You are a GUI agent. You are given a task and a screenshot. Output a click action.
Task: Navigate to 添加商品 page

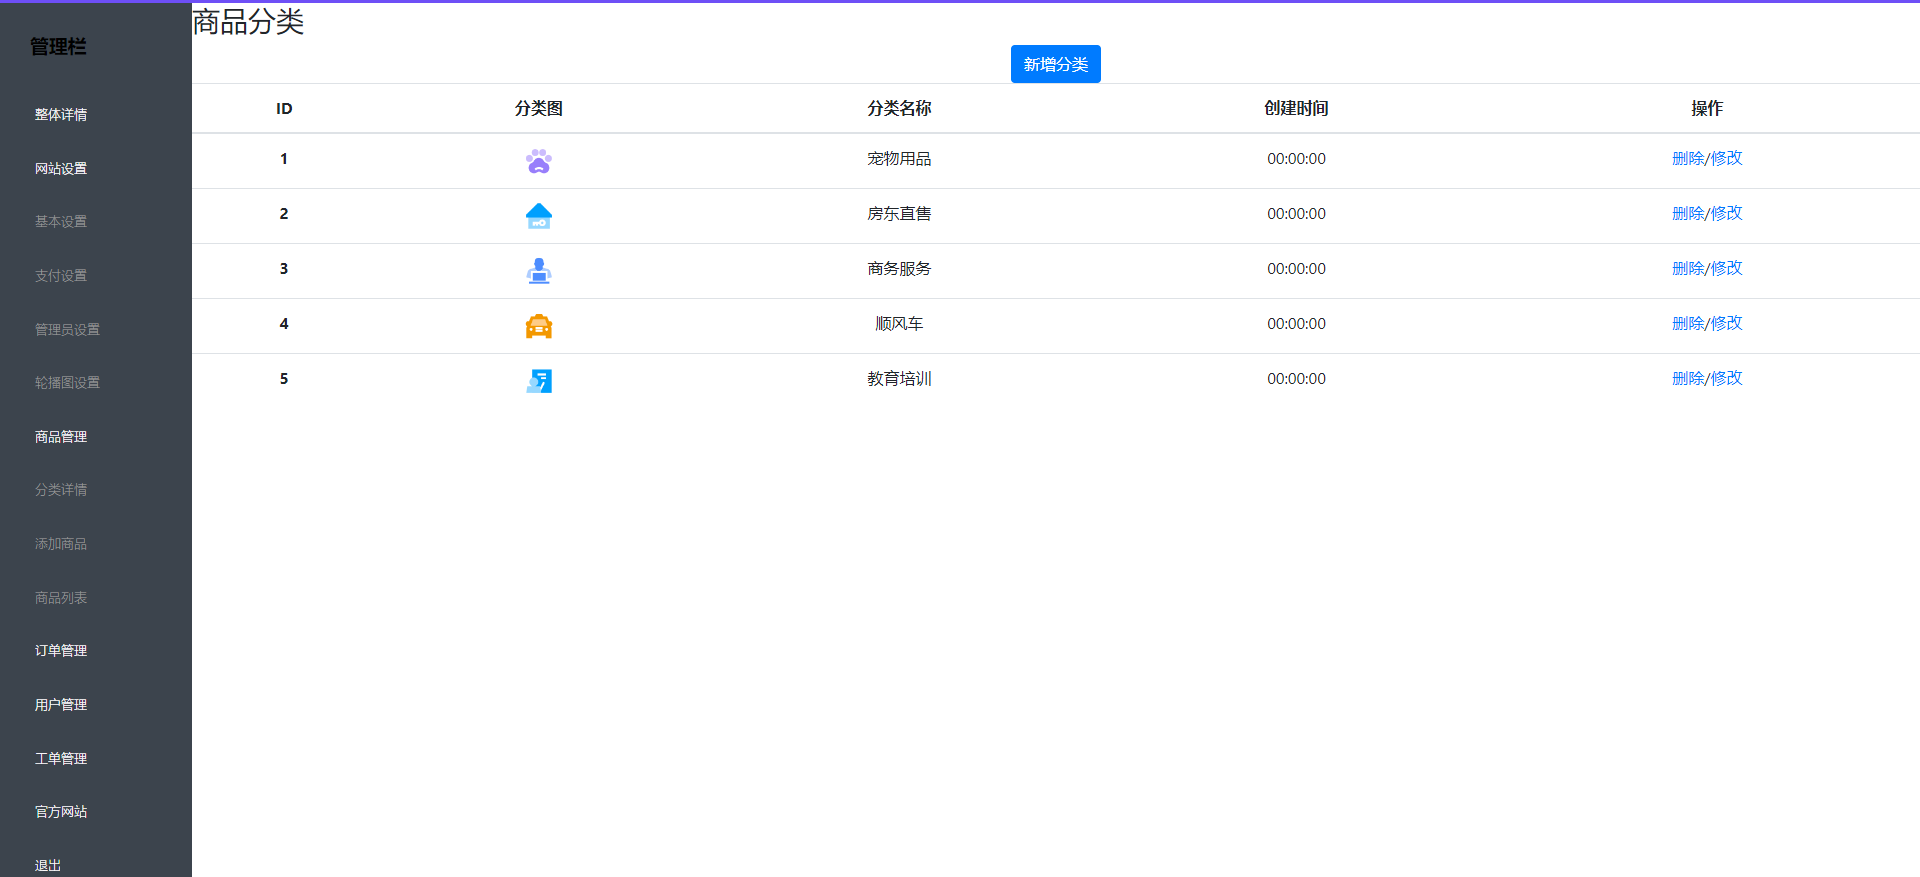61,544
